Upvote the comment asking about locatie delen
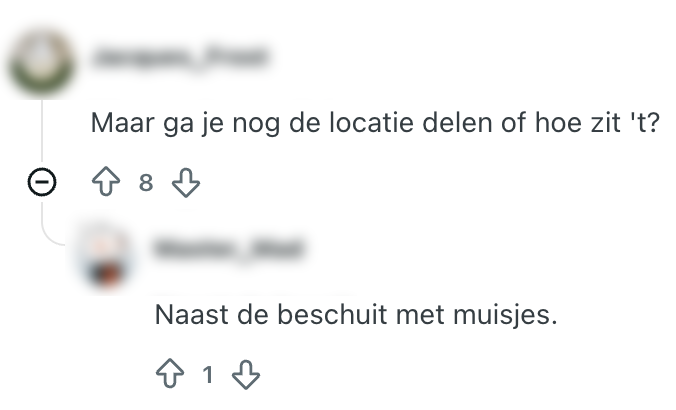 click(x=106, y=182)
